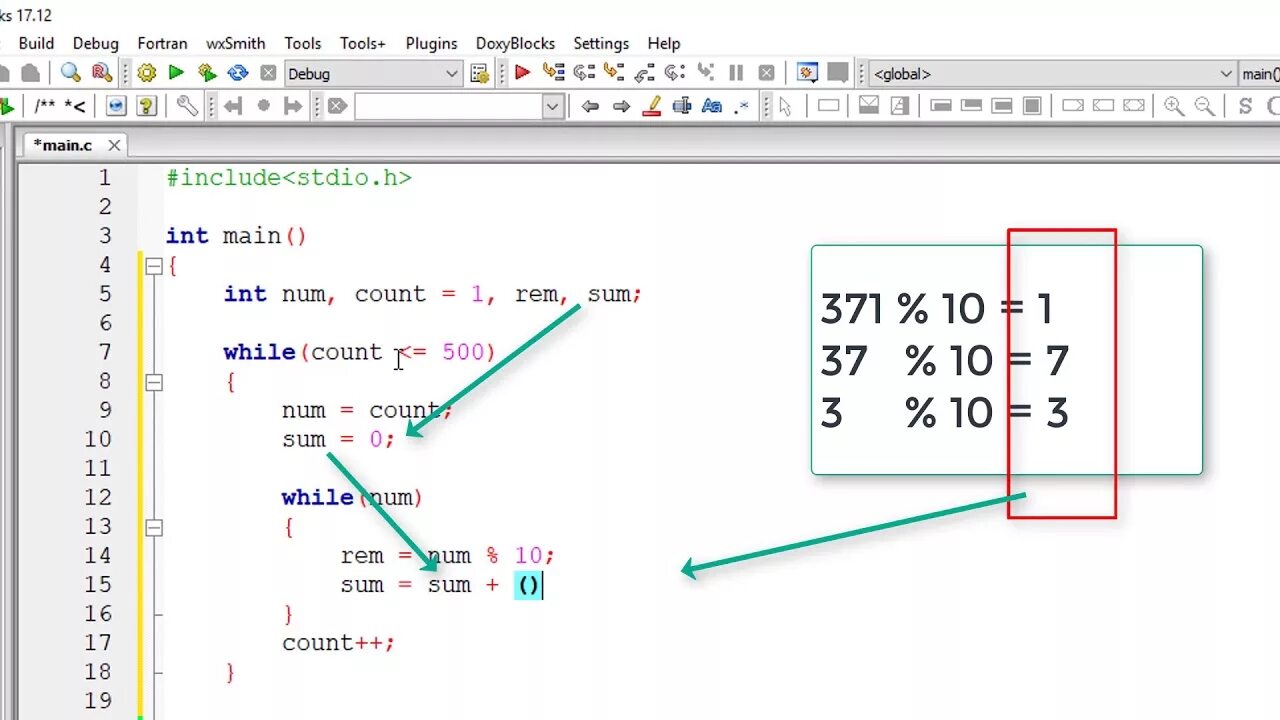The width and height of the screenshot is (1280, 720).
Task: Click the int main() line
Action: click(x=236, y=236)
